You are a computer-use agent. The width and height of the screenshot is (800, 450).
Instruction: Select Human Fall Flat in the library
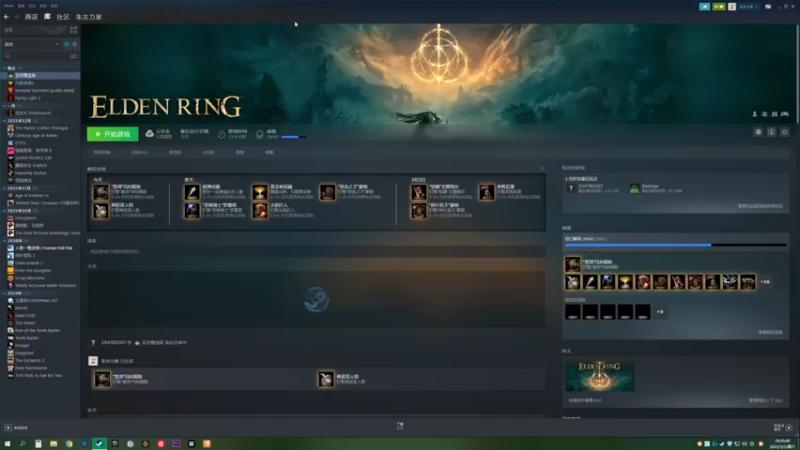pos(41,248)
